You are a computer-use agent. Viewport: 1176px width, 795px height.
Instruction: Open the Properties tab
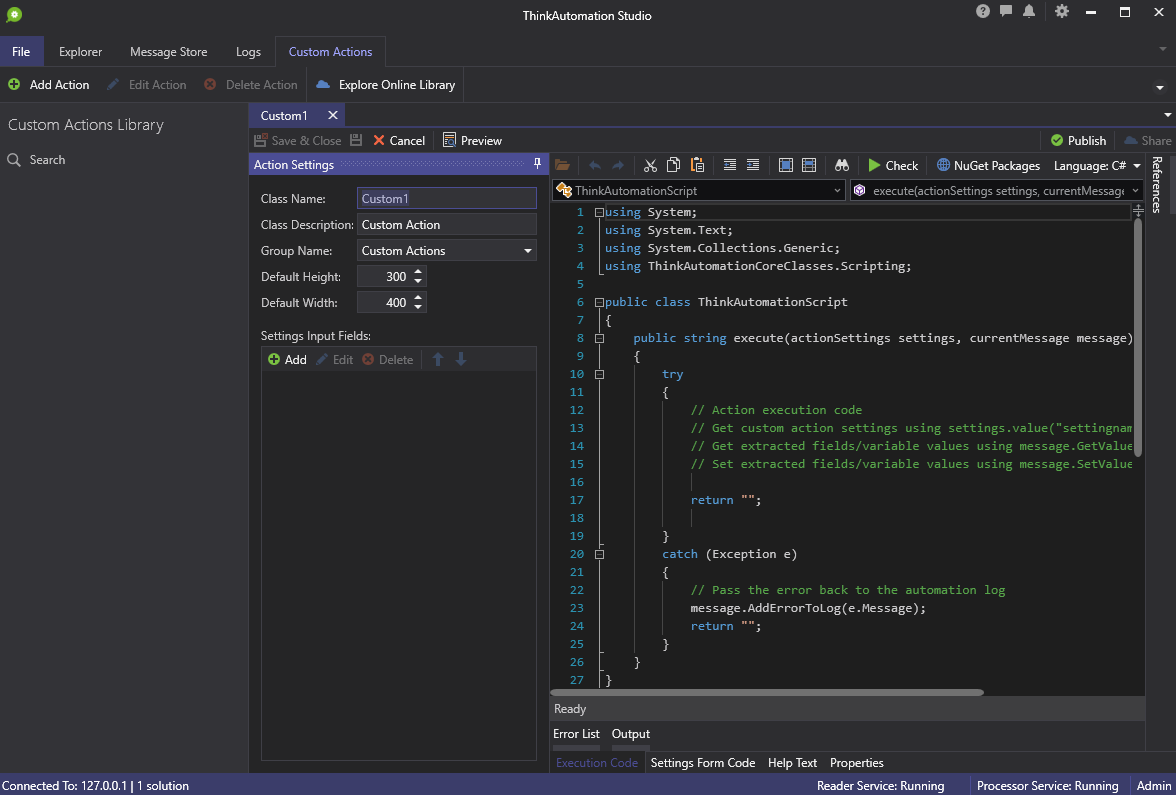click(x=856, y=763)
